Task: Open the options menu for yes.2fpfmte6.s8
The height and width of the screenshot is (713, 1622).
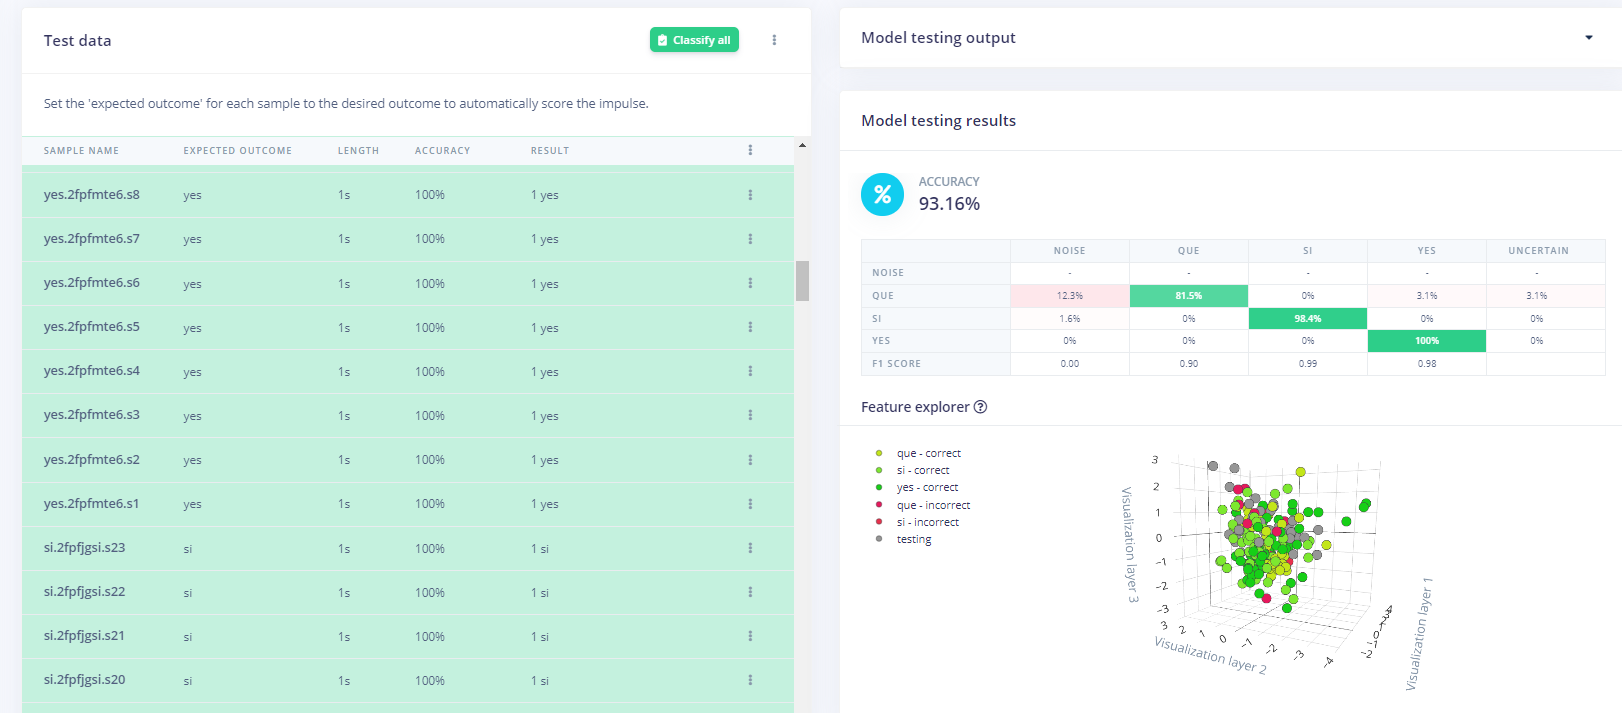Action: point(750,195)
